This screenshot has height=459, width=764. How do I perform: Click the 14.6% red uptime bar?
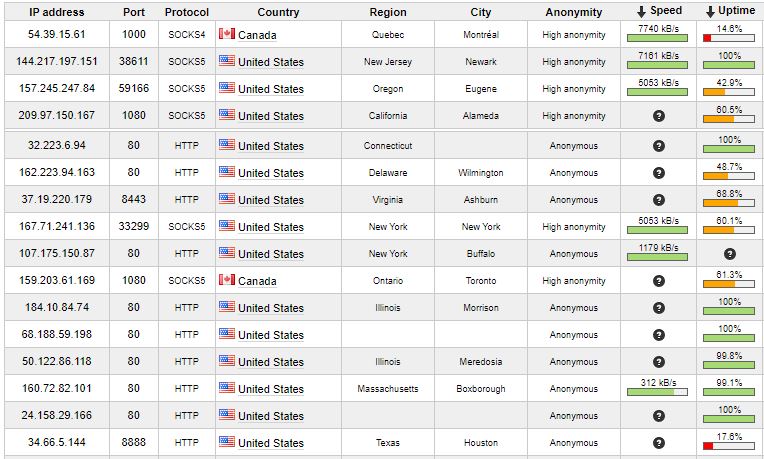[729, 38]
